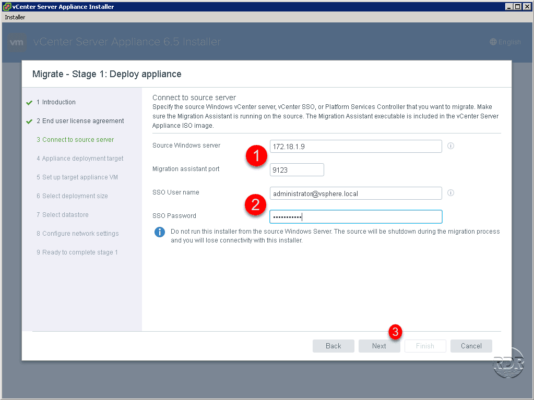Viewport: 534px width, 400px height.
Task: Click the VMware vm logo
Action: (17, 42)
